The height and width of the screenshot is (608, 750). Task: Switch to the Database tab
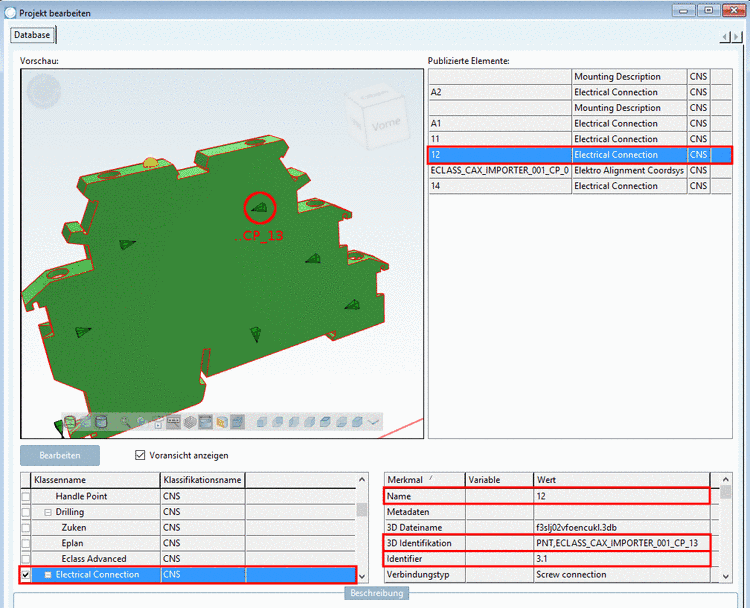(x=32, y=35)
